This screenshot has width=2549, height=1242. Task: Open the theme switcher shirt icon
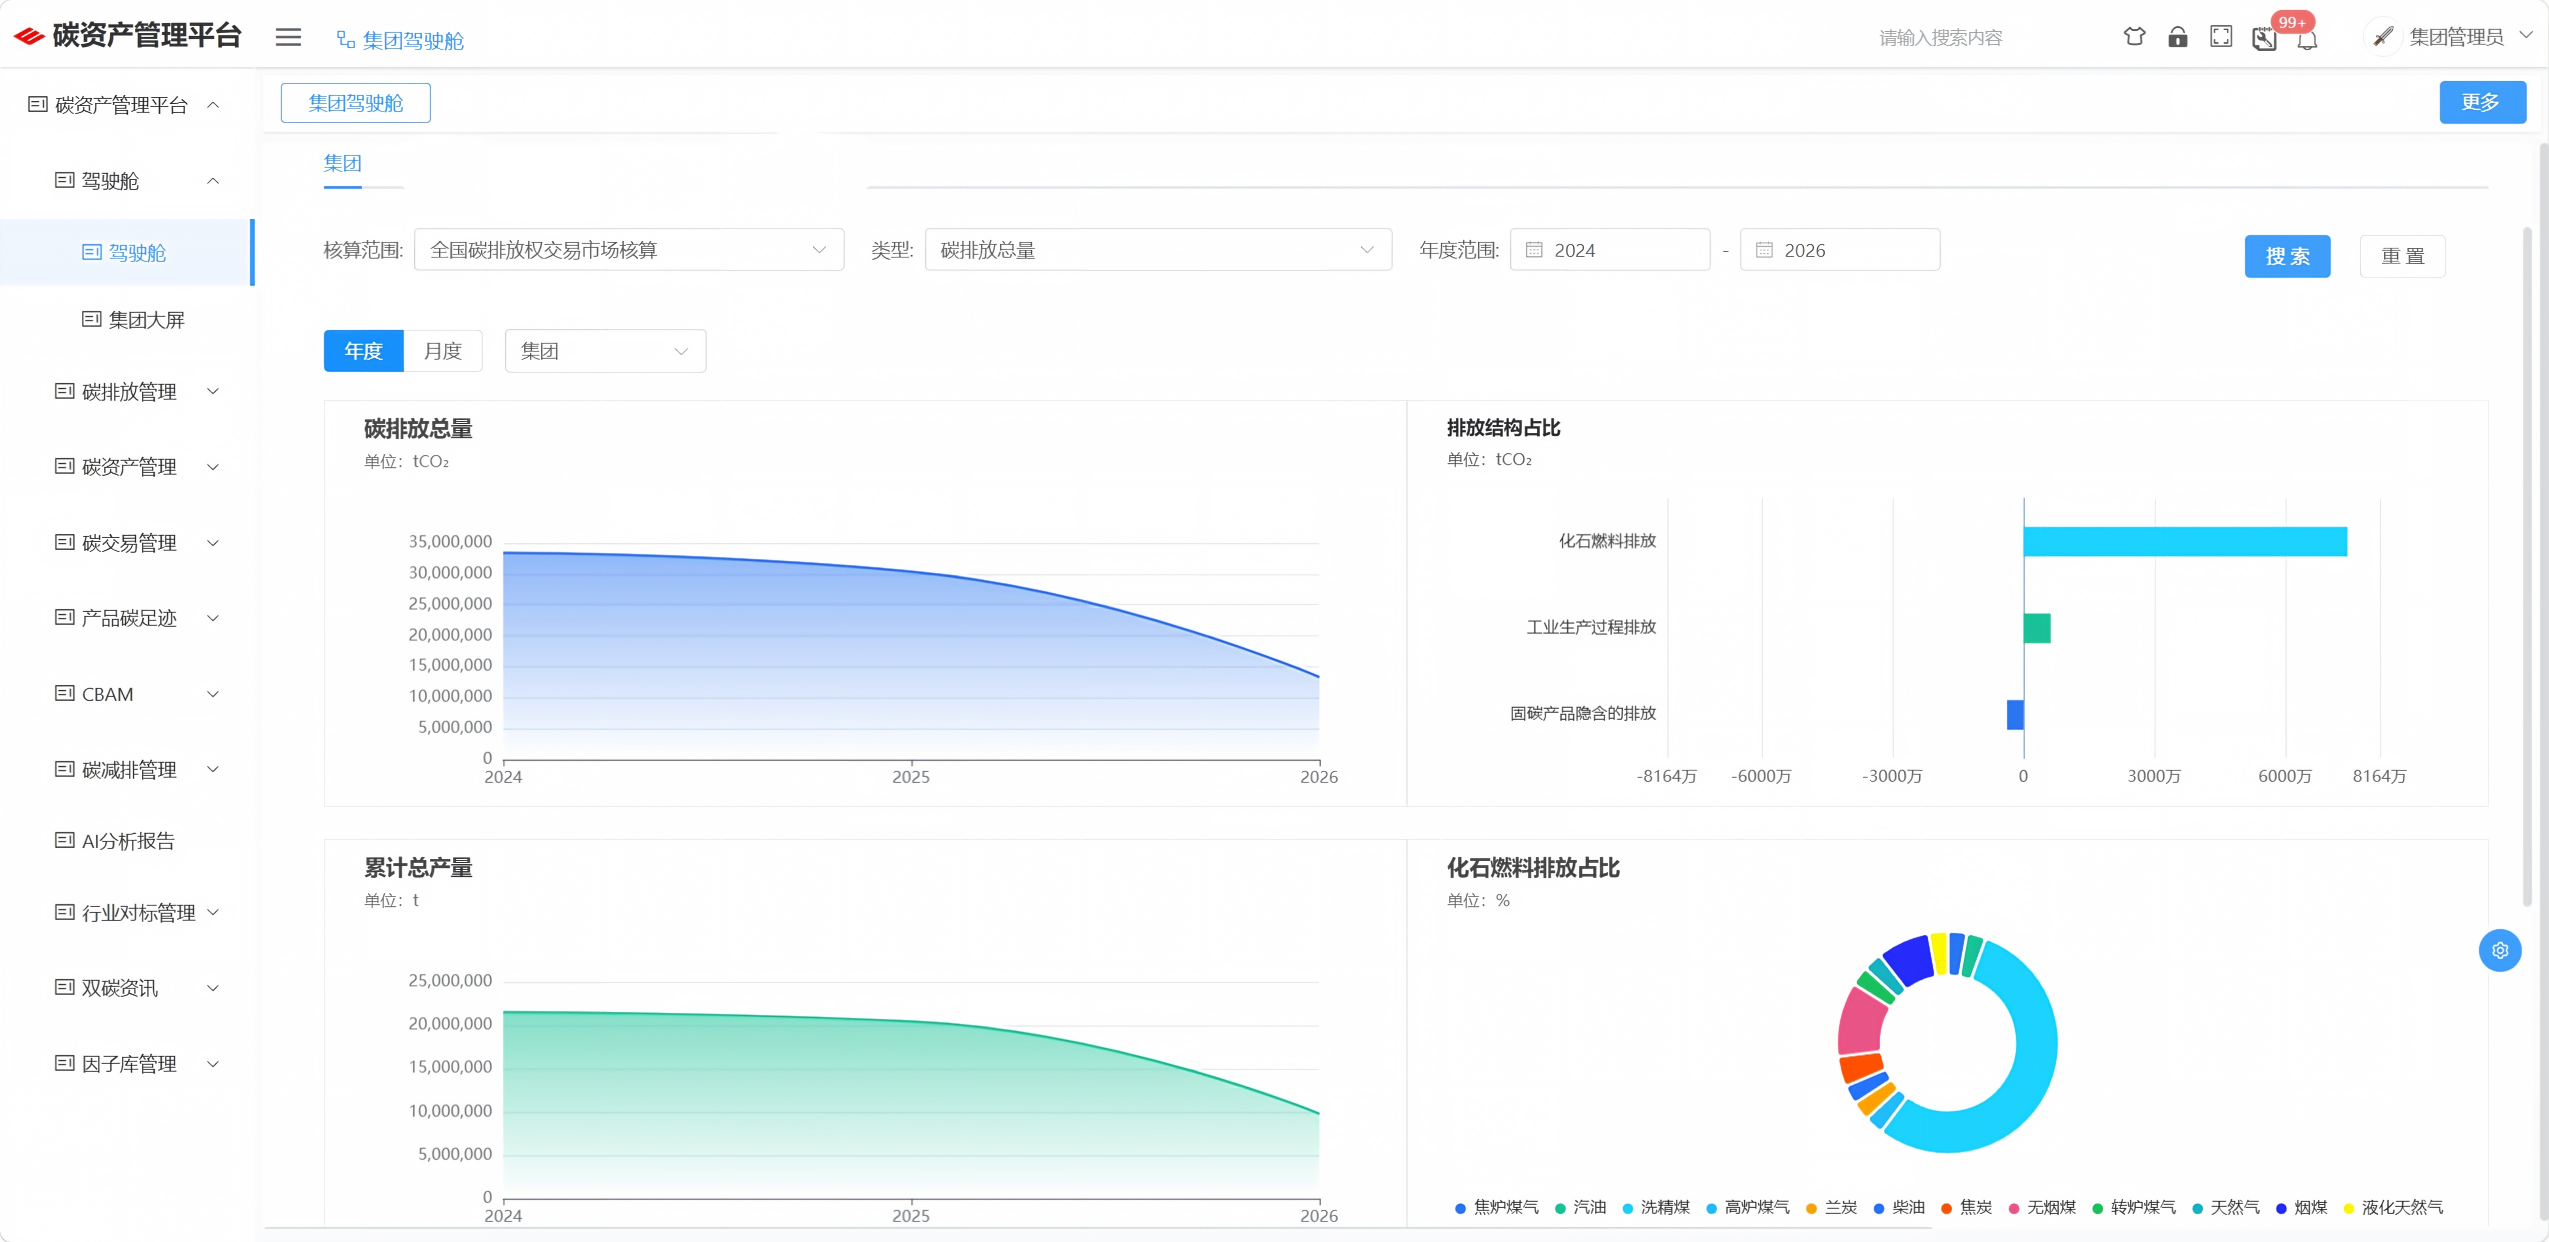pos(2134,37)
